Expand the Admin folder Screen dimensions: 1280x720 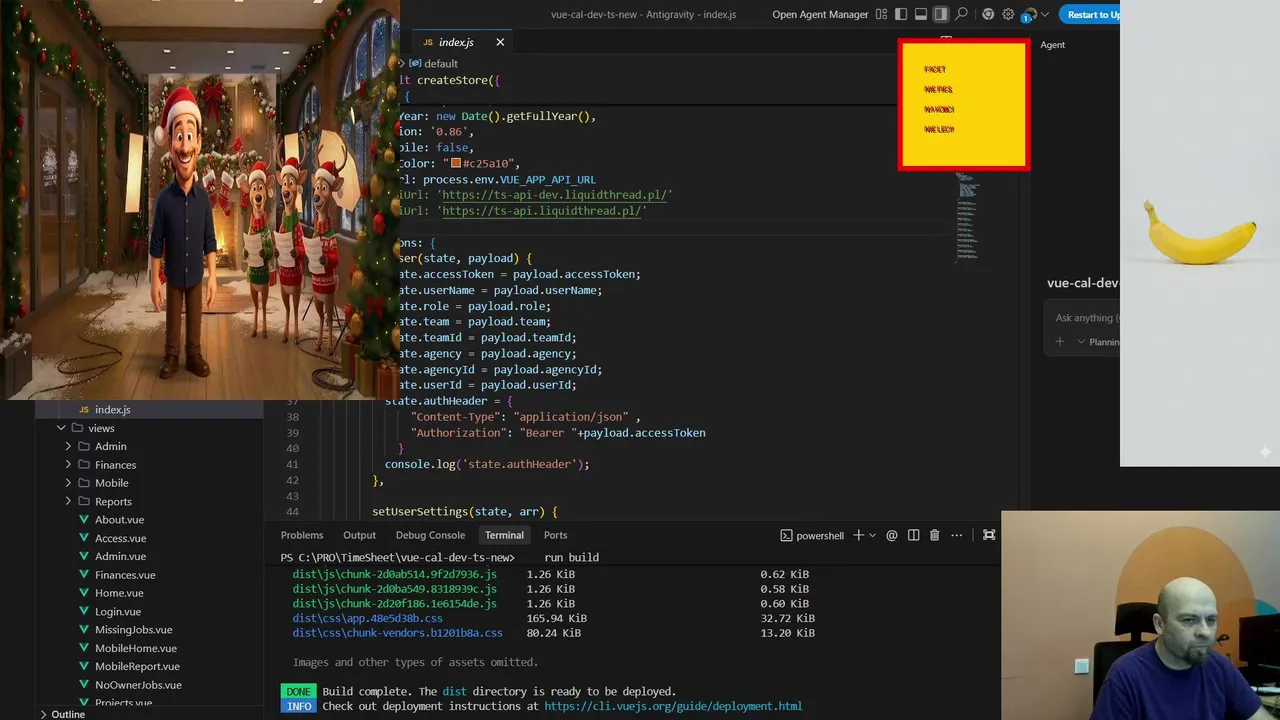(x=150, y=446)
